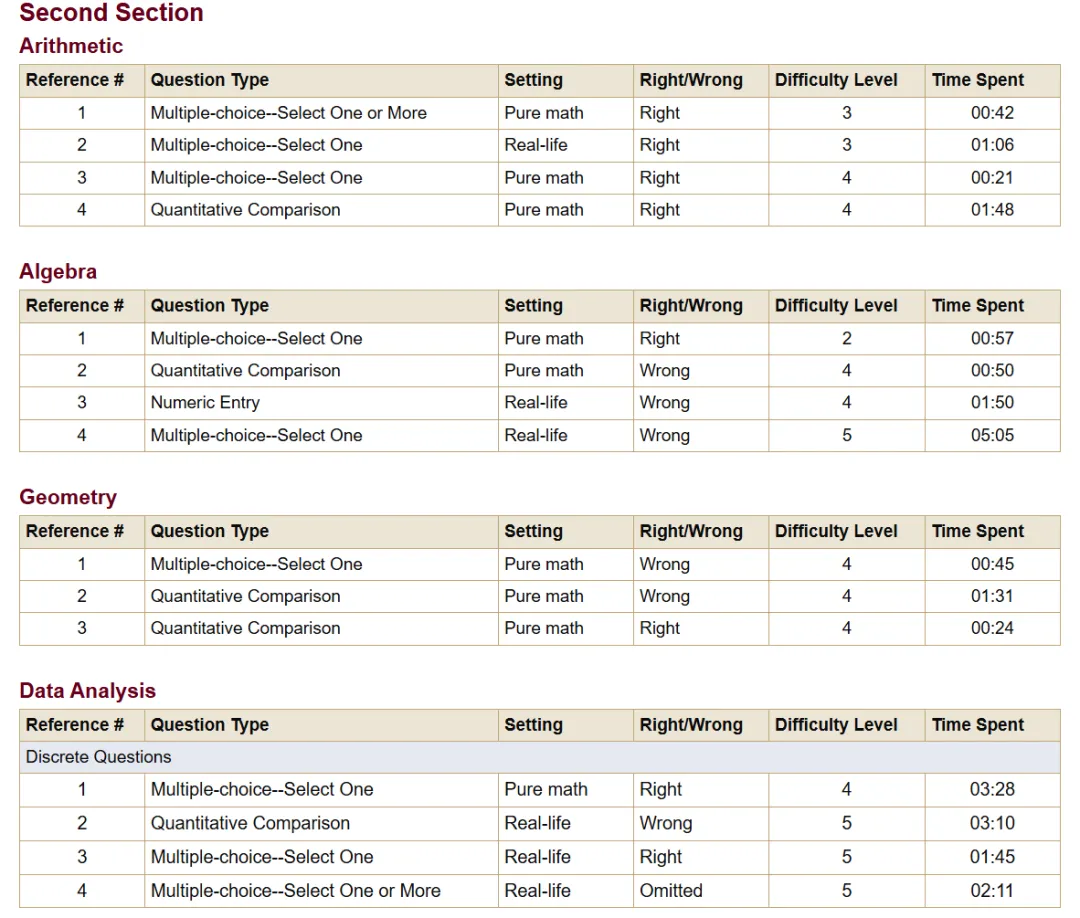Click the Second Section heading
Screen dimensions: 1080x918
point(111,13)
